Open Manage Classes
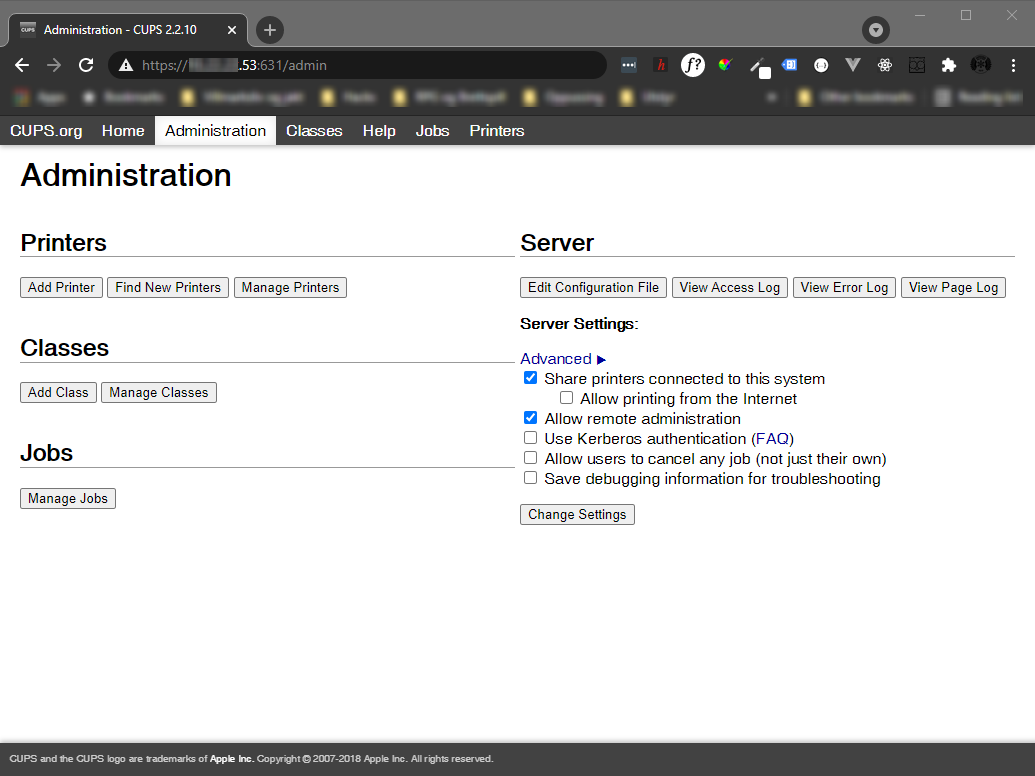This screenshot has height=776, width=1035. point(158,393)
